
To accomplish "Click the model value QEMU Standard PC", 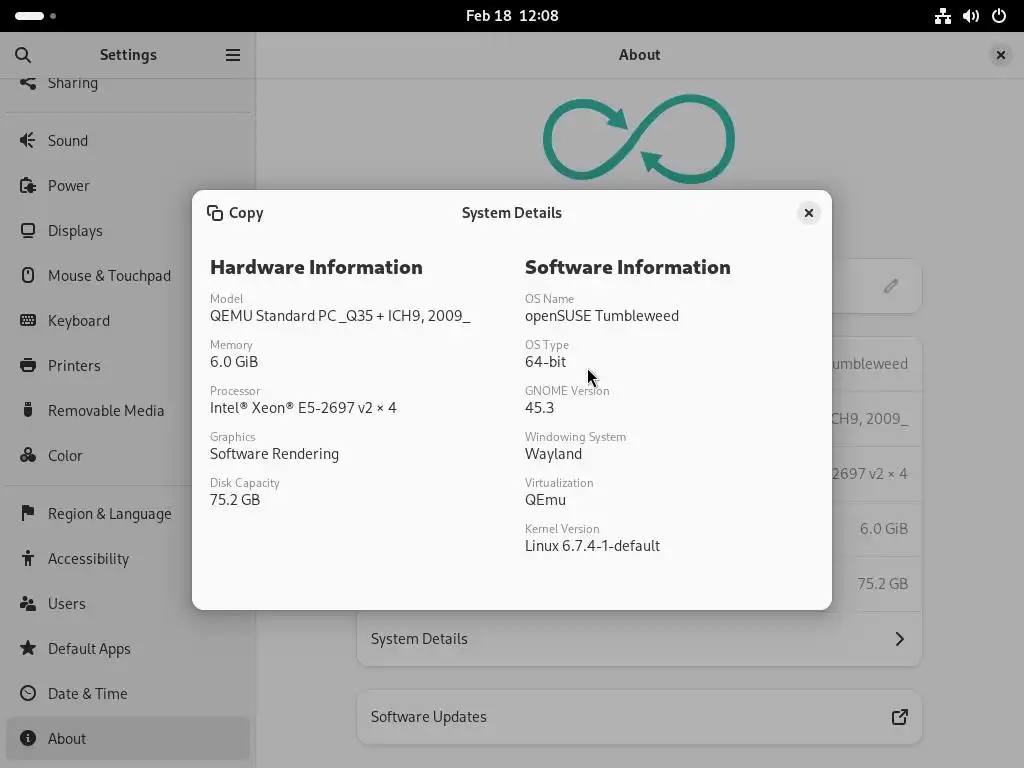I will [340, 316].
